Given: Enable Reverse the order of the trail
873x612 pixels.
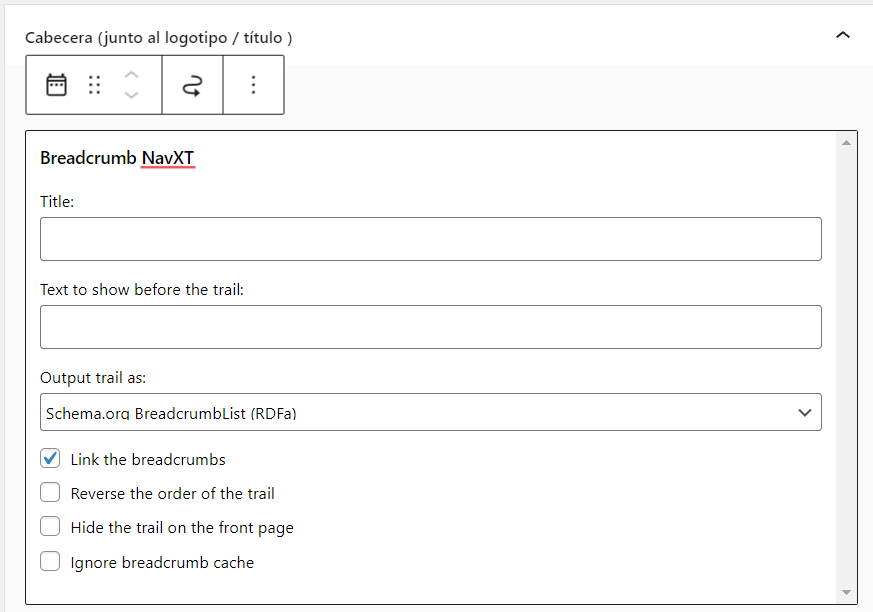Looking at the screenshot, I should (x=50, y=492).
